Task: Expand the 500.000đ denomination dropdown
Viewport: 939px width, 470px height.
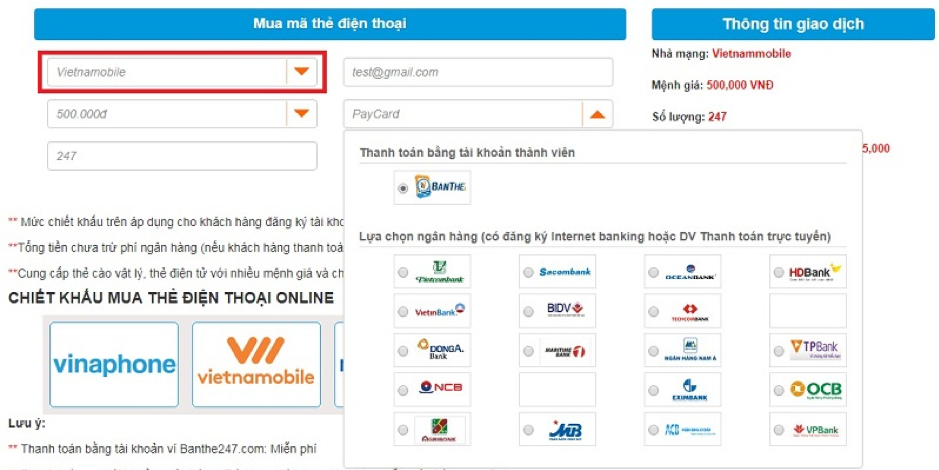Action: (301, 114)
